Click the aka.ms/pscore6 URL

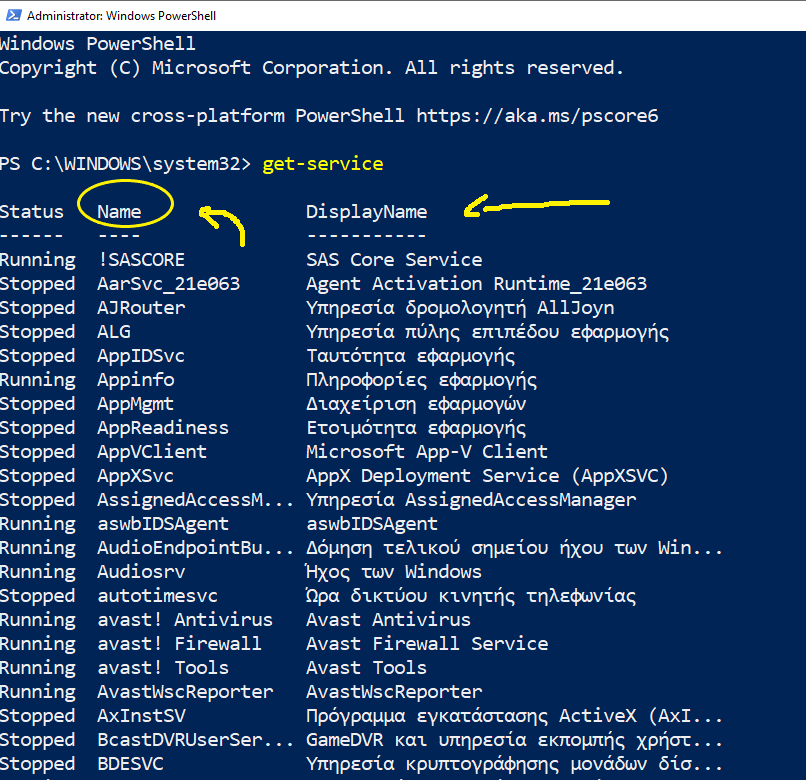(537, 116)
